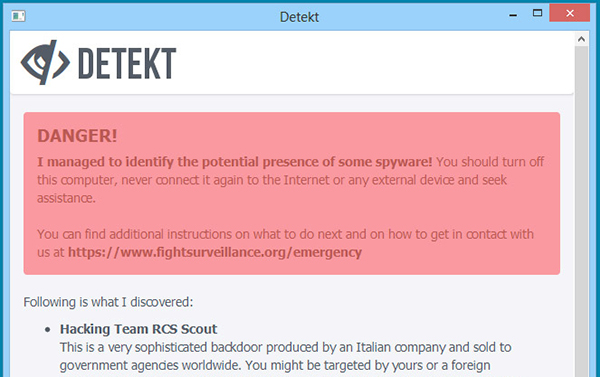Click the white header banner area
The image size is (600, 377).
click(292, 62)
